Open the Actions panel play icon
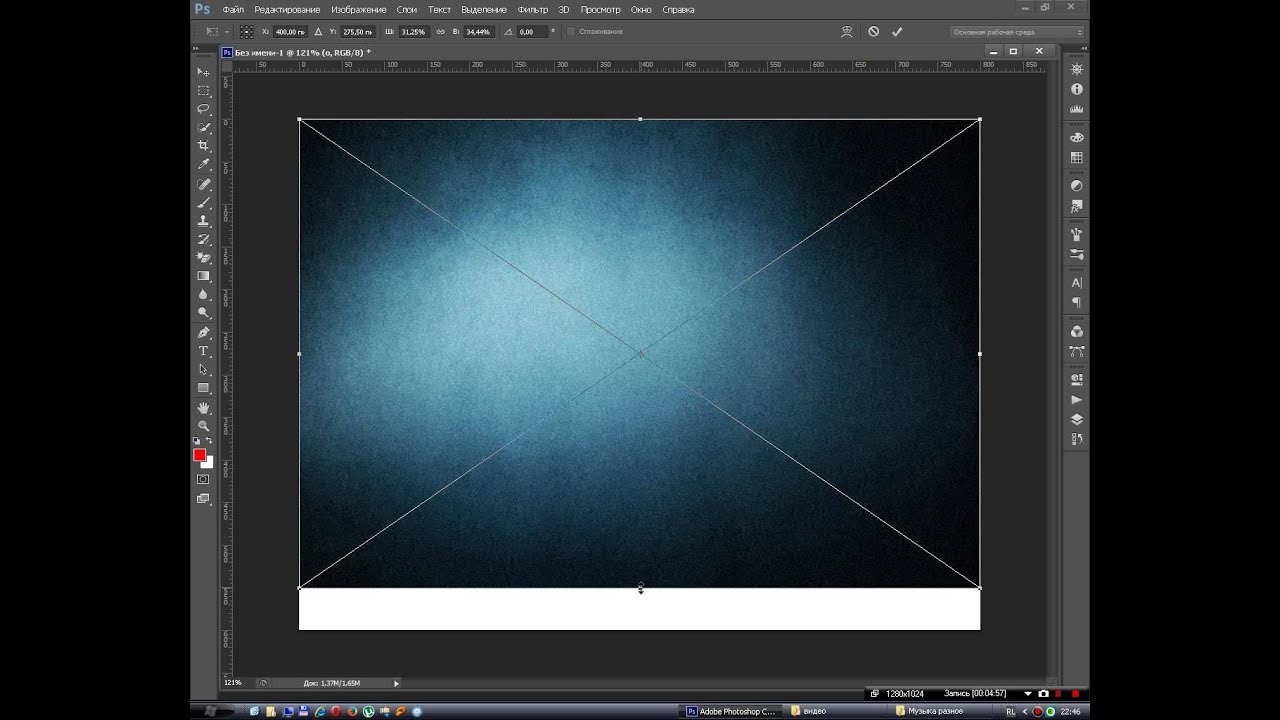Viewport: 1280px width, 720px height. tap(1077, 400)
